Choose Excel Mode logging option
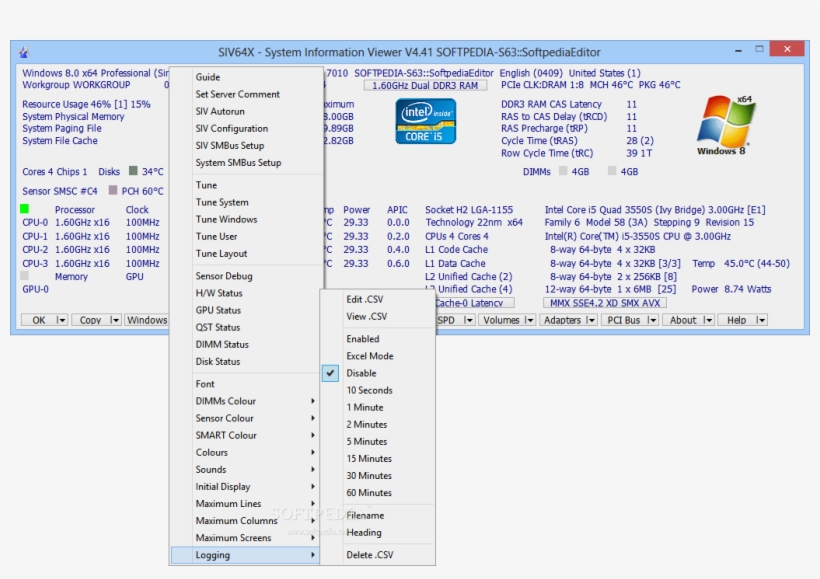Screen dimensions: 820x579 tap(378, 356)
